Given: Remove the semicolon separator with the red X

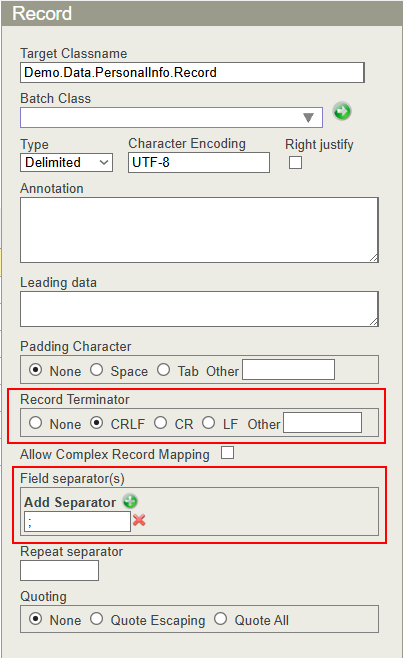Looking at the screenshot, I should click(139, 520).
